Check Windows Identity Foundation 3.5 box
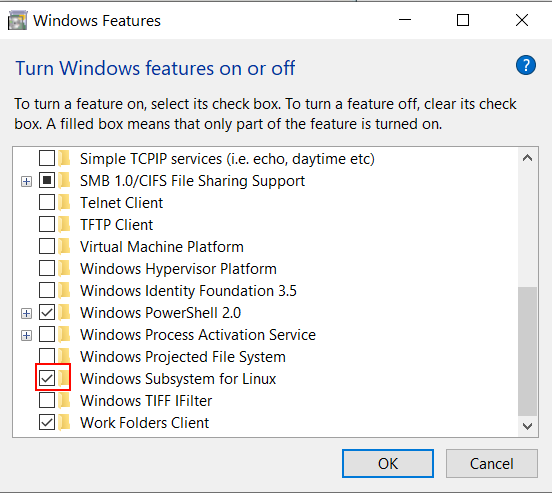The height and width of the screenshot is (493, 552). coord(47,291)
